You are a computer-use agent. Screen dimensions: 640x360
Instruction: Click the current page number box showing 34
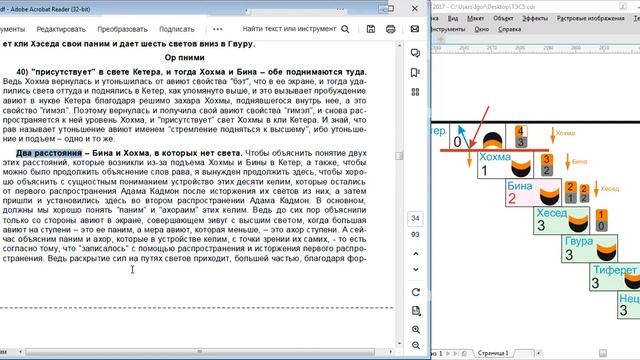(415, 218)
